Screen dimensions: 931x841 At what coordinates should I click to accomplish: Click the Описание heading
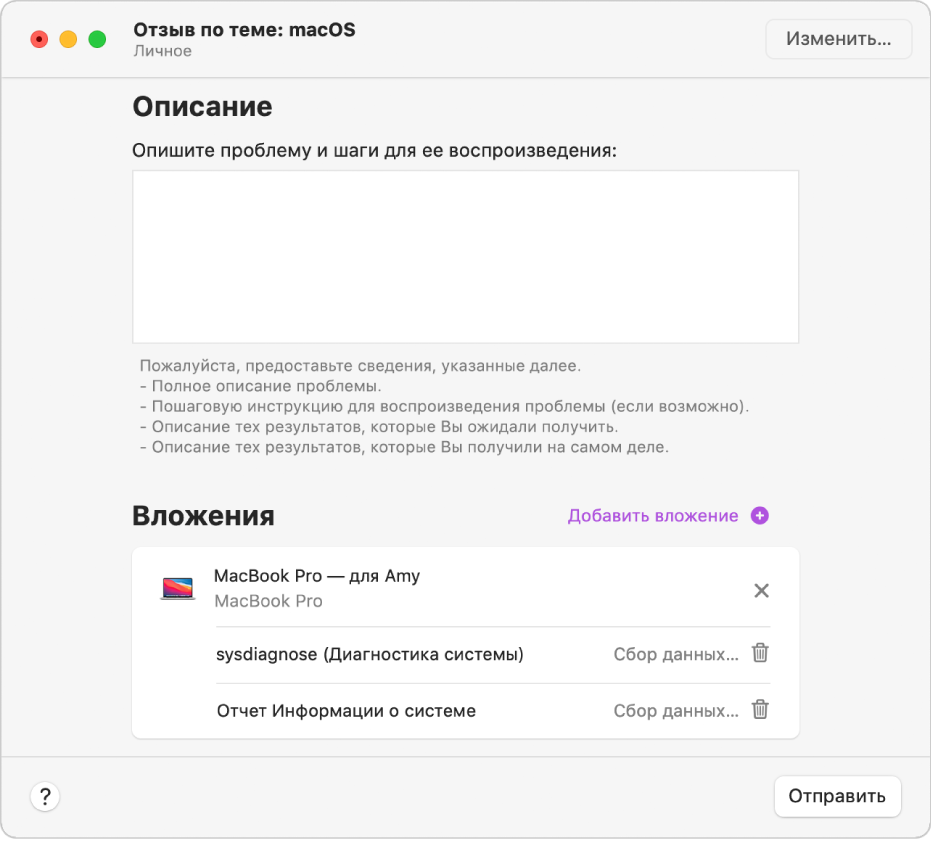(202, 107)
